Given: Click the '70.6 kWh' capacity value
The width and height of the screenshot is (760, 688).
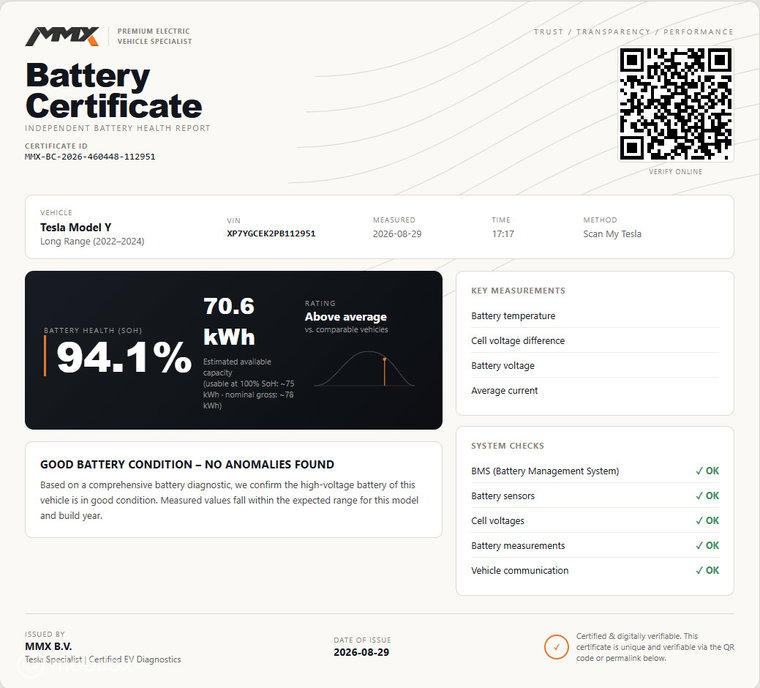Looking at the screenshot, I should click(x=229, y=321).
